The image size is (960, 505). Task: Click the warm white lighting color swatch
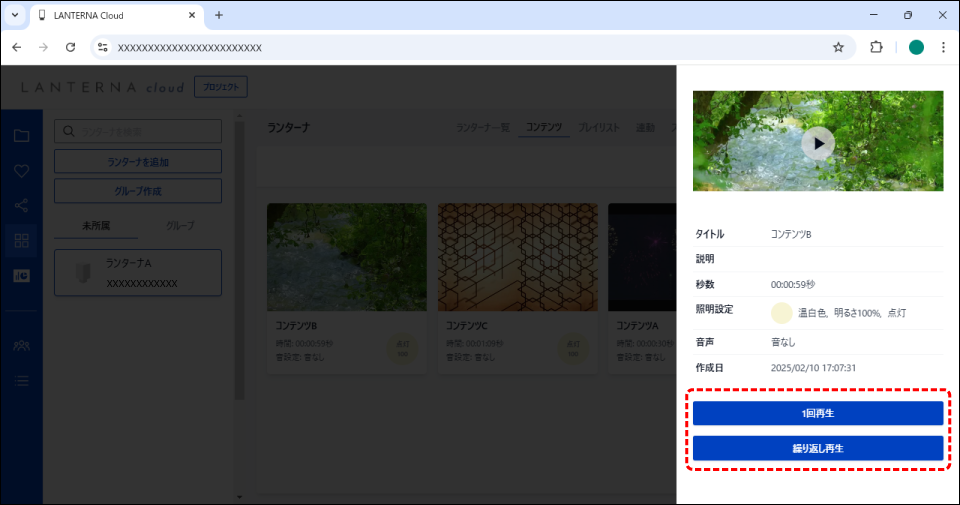781,313
